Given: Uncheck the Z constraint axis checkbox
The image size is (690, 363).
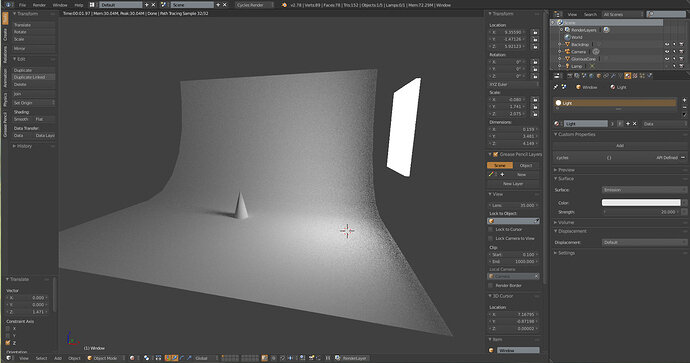Looking at the screenshot, I should tap(8, 342).
